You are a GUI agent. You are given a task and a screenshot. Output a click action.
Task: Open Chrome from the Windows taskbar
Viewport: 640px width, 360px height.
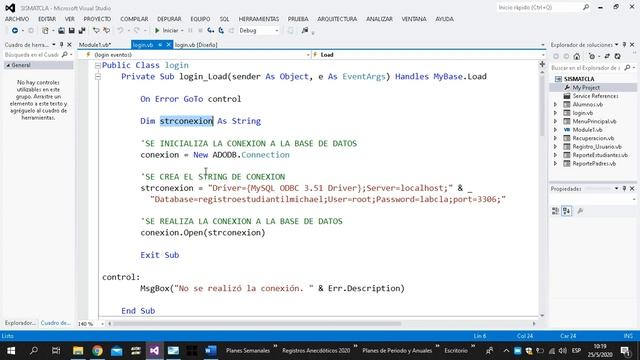coord(97,351)
